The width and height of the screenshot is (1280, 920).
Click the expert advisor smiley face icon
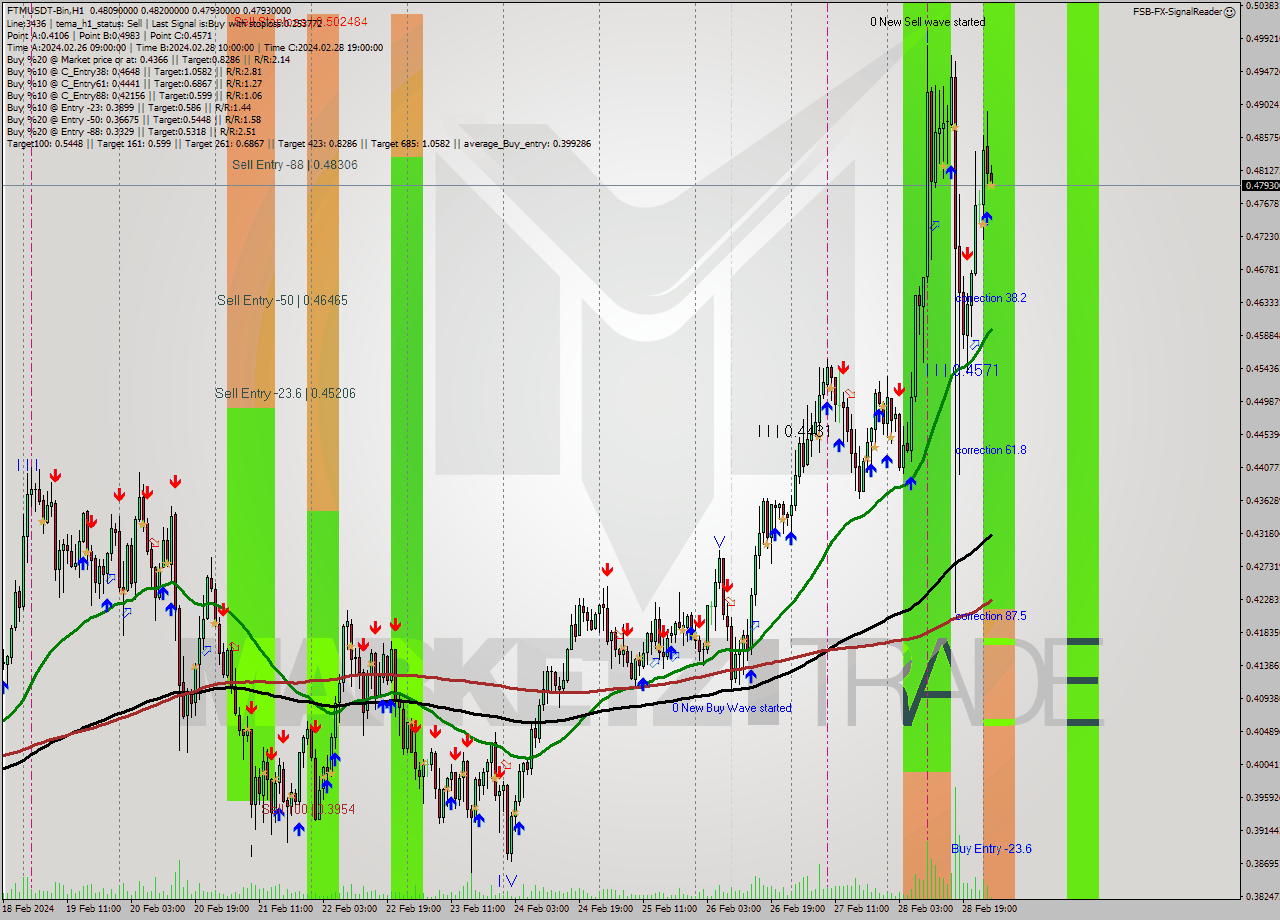pos(1230,12)
